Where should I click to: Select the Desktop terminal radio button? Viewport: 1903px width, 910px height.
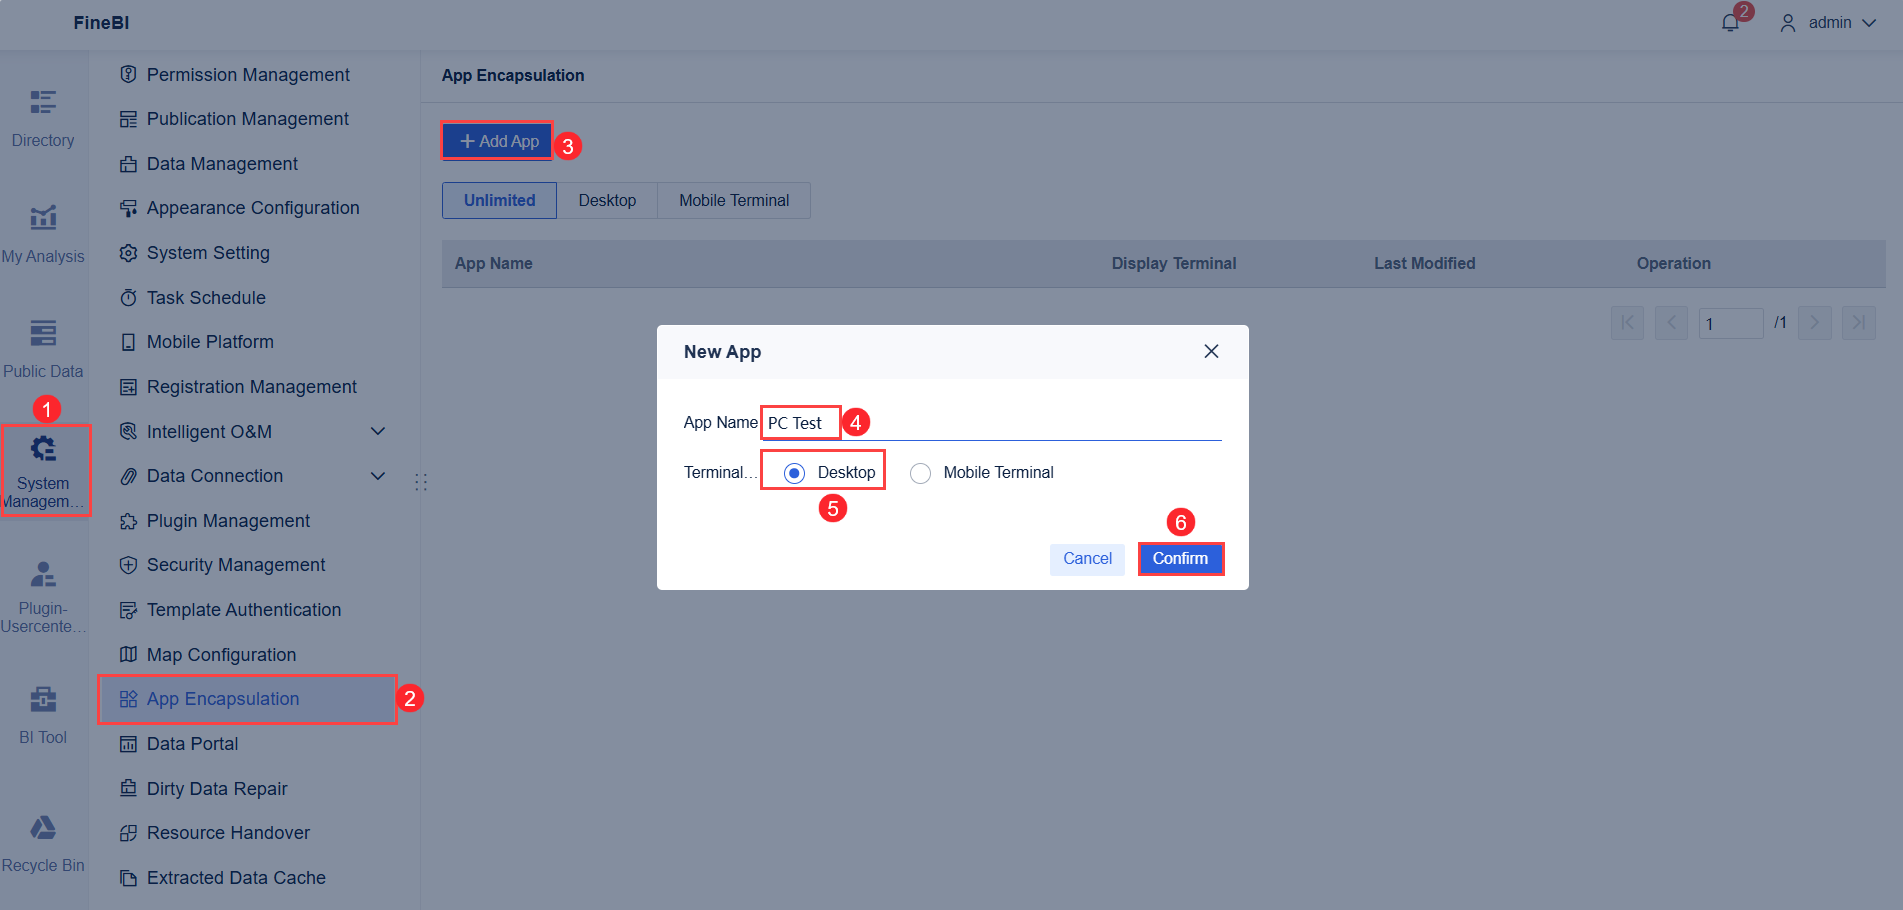tap(794, 473)
